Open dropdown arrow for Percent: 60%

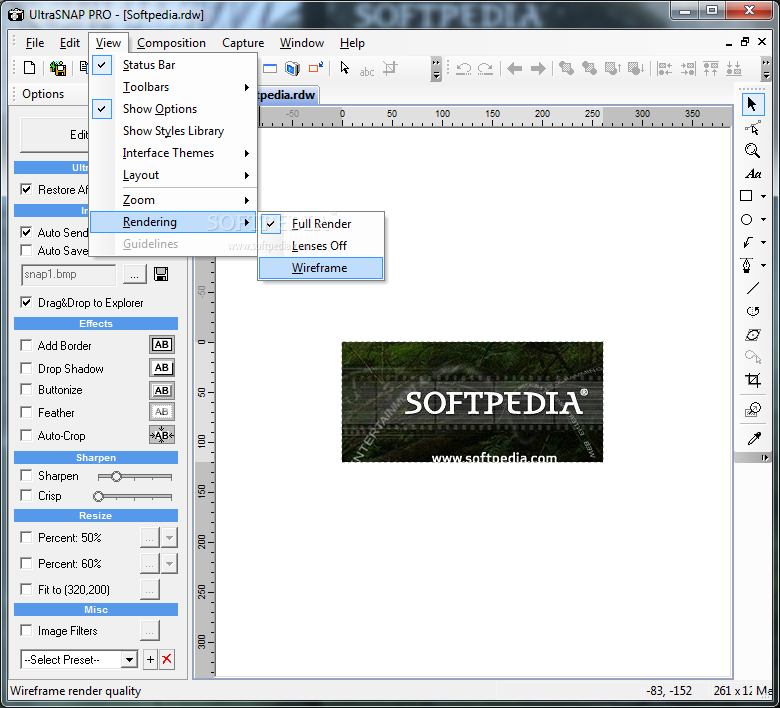[x=170, y=564]
